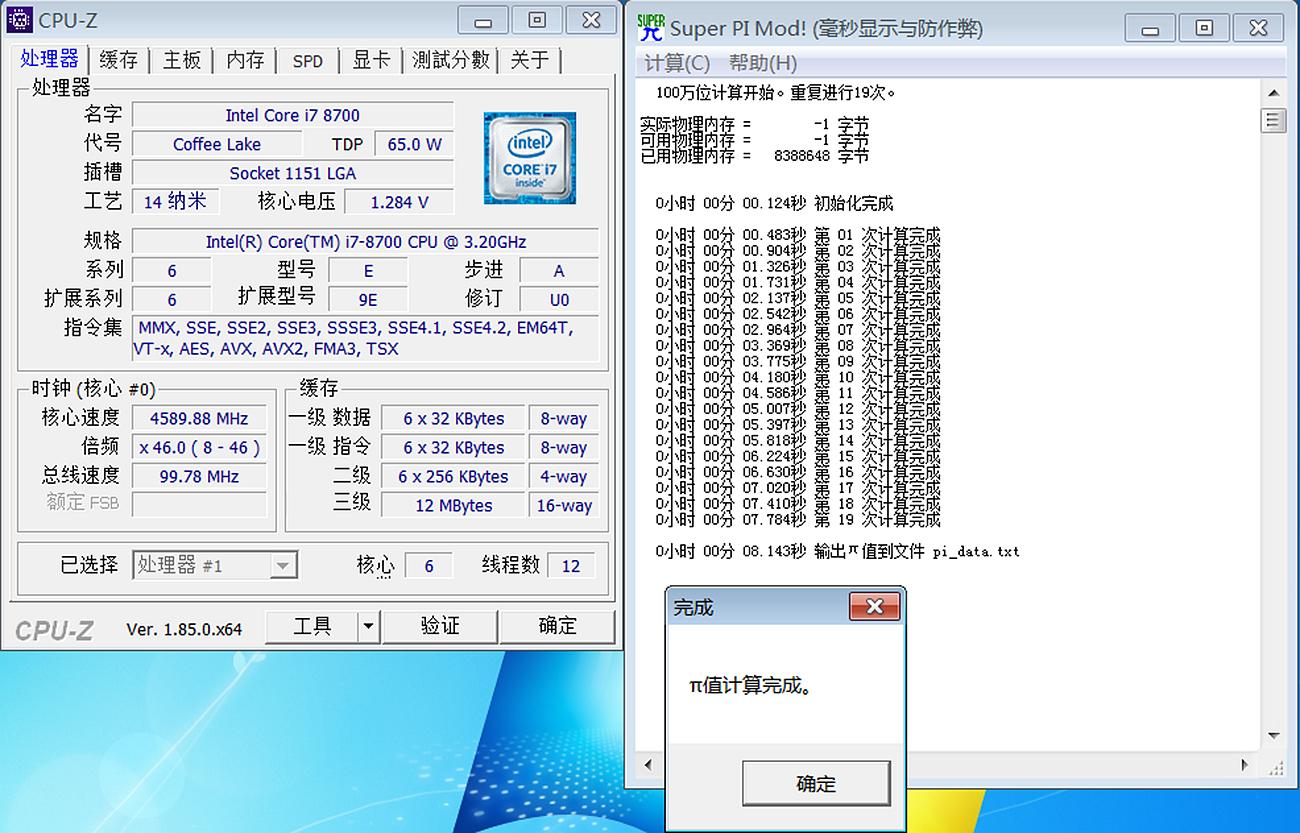Image resolution: width=1300 pixels, height=833 pixels.
Task: Maximize the Super PI window
Action: (1204, 28)
